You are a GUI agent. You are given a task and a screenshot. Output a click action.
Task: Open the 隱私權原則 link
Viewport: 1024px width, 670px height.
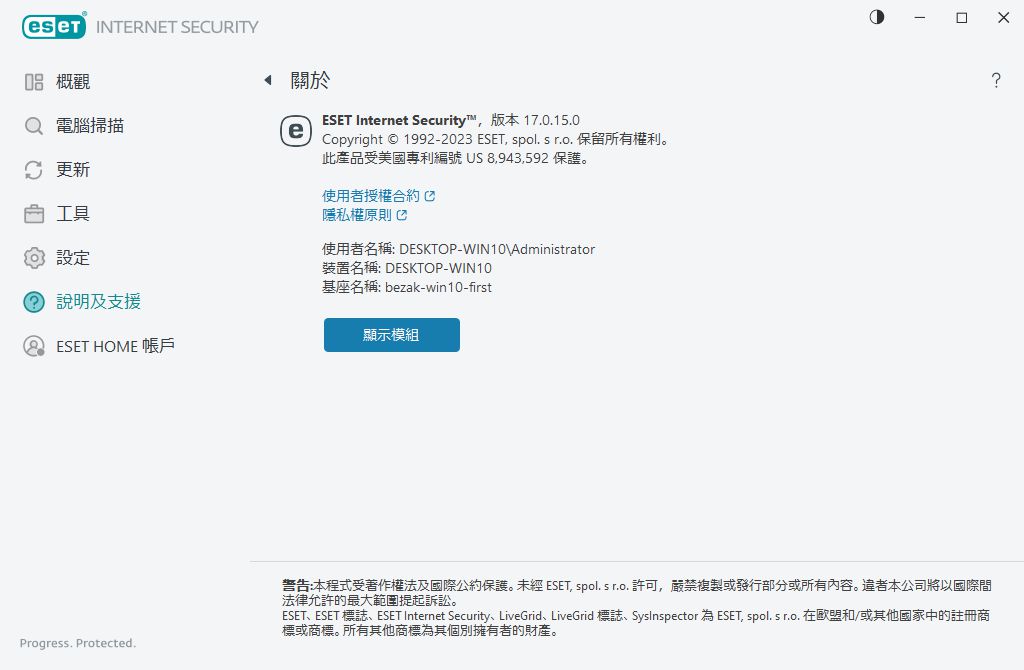pyautogui.click(x=357, y=215)
